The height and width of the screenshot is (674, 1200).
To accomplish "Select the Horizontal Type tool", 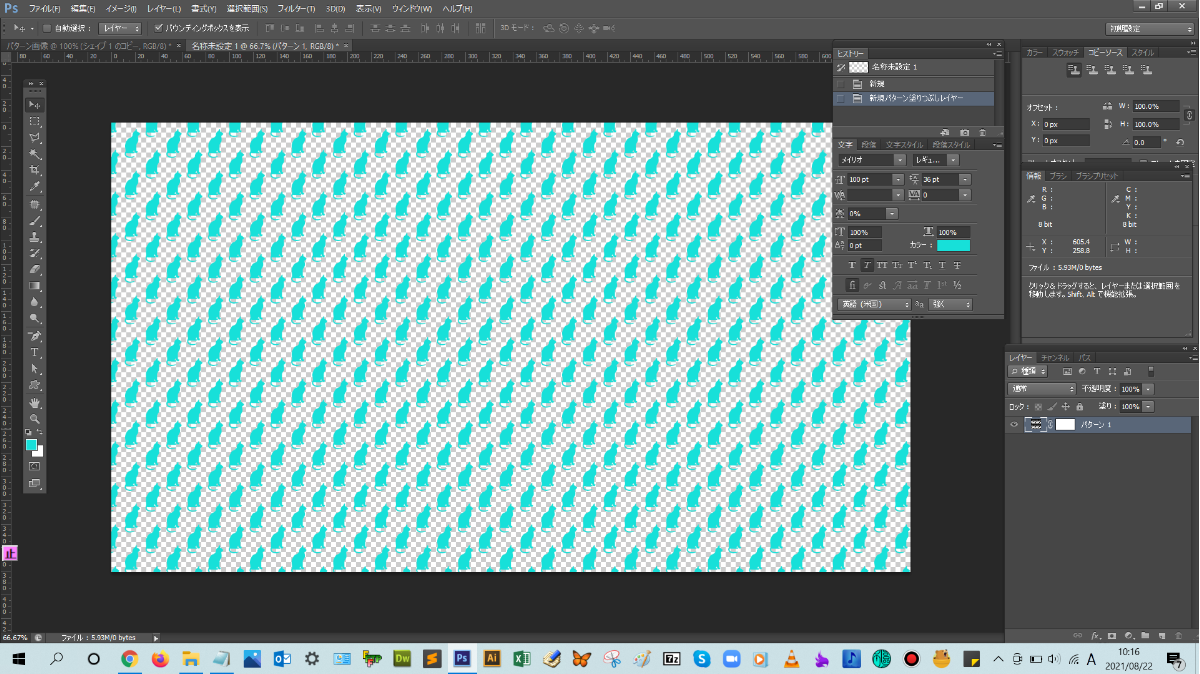I will [x=35, y=353].
